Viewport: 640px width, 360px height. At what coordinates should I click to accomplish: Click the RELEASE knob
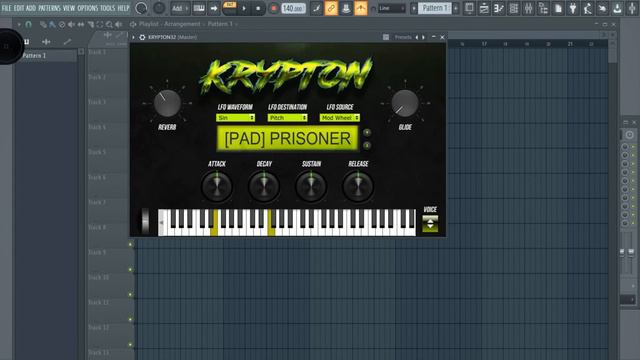point(358,187)
